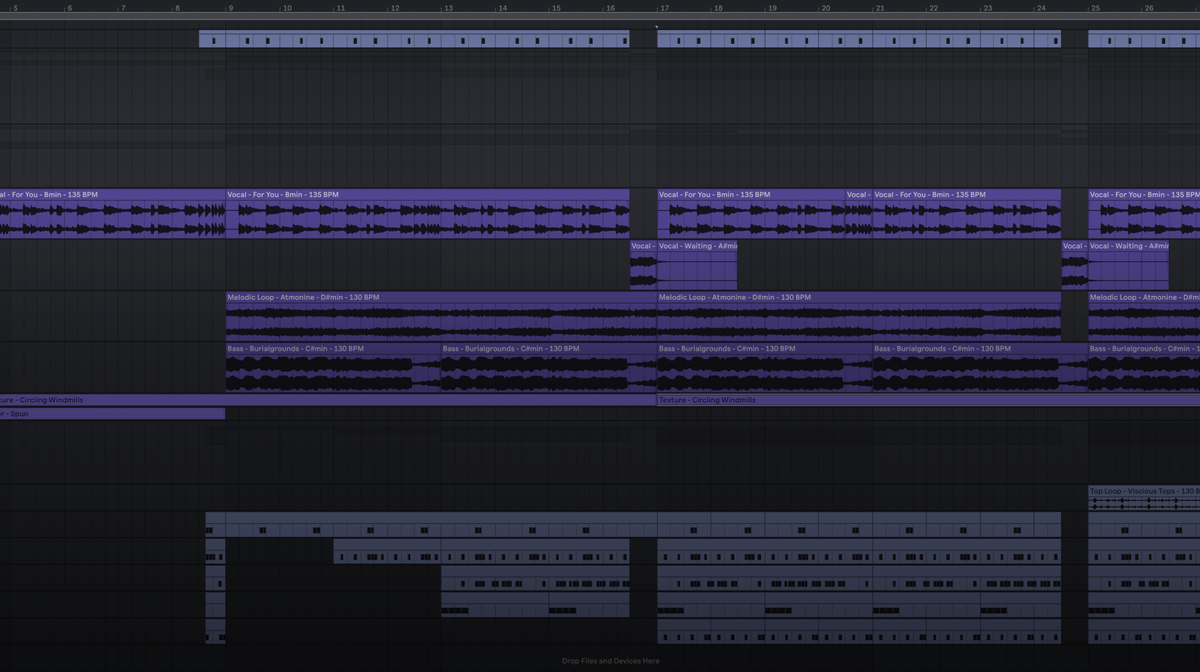Click the Drop Files and Devices Here text
Image resolution: width=1200 pixels, height=672 pixels.
click(x=610, y=661)
